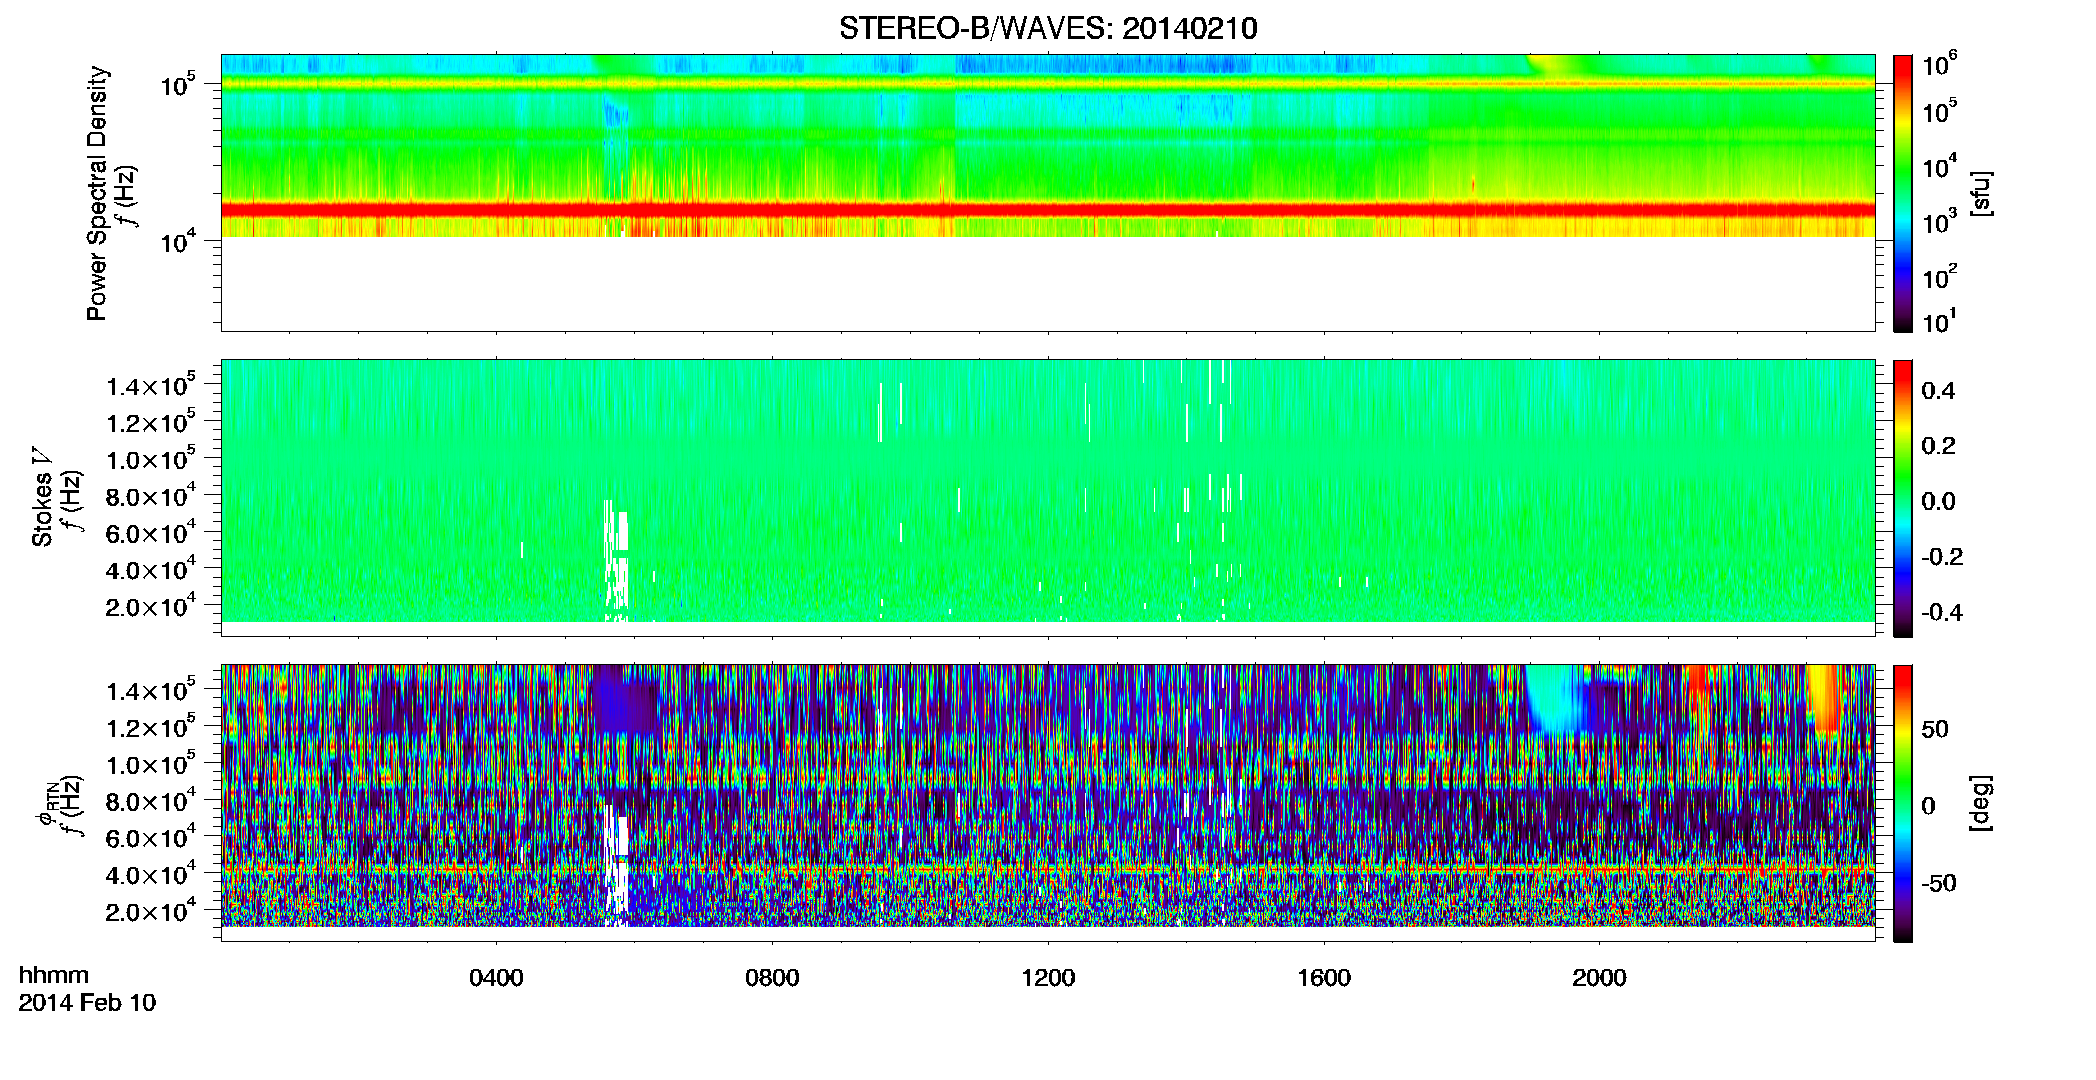Click the "0400" time axis tick label

(496, 977)
